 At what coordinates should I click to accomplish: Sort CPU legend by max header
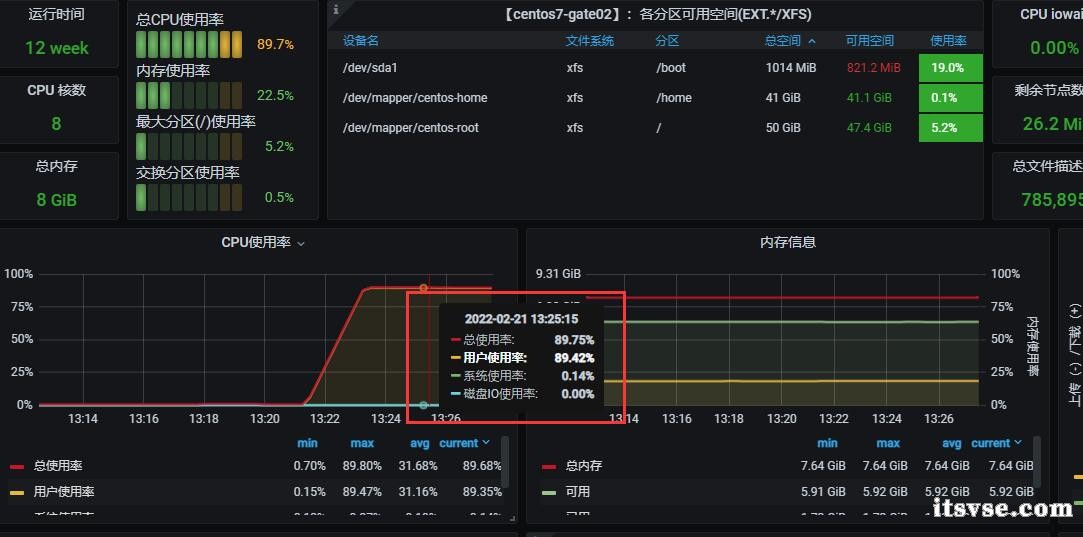coord(362,443)
